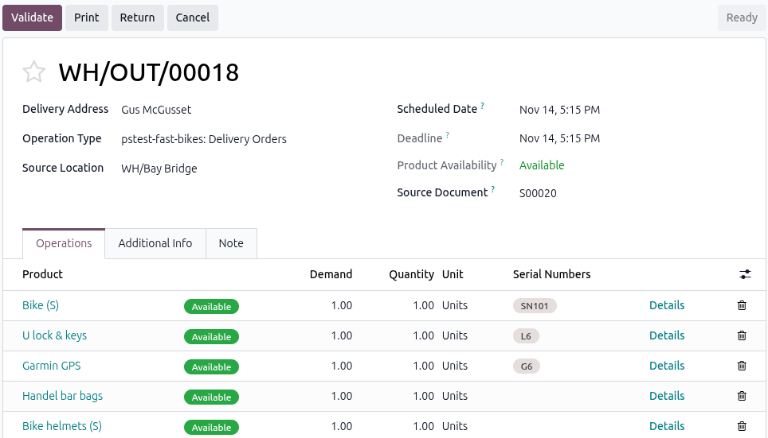The height and width of the screenshot is (438, 768).
Task: Click the Print button
Action: pyautogui.click(x=87, y=17)
